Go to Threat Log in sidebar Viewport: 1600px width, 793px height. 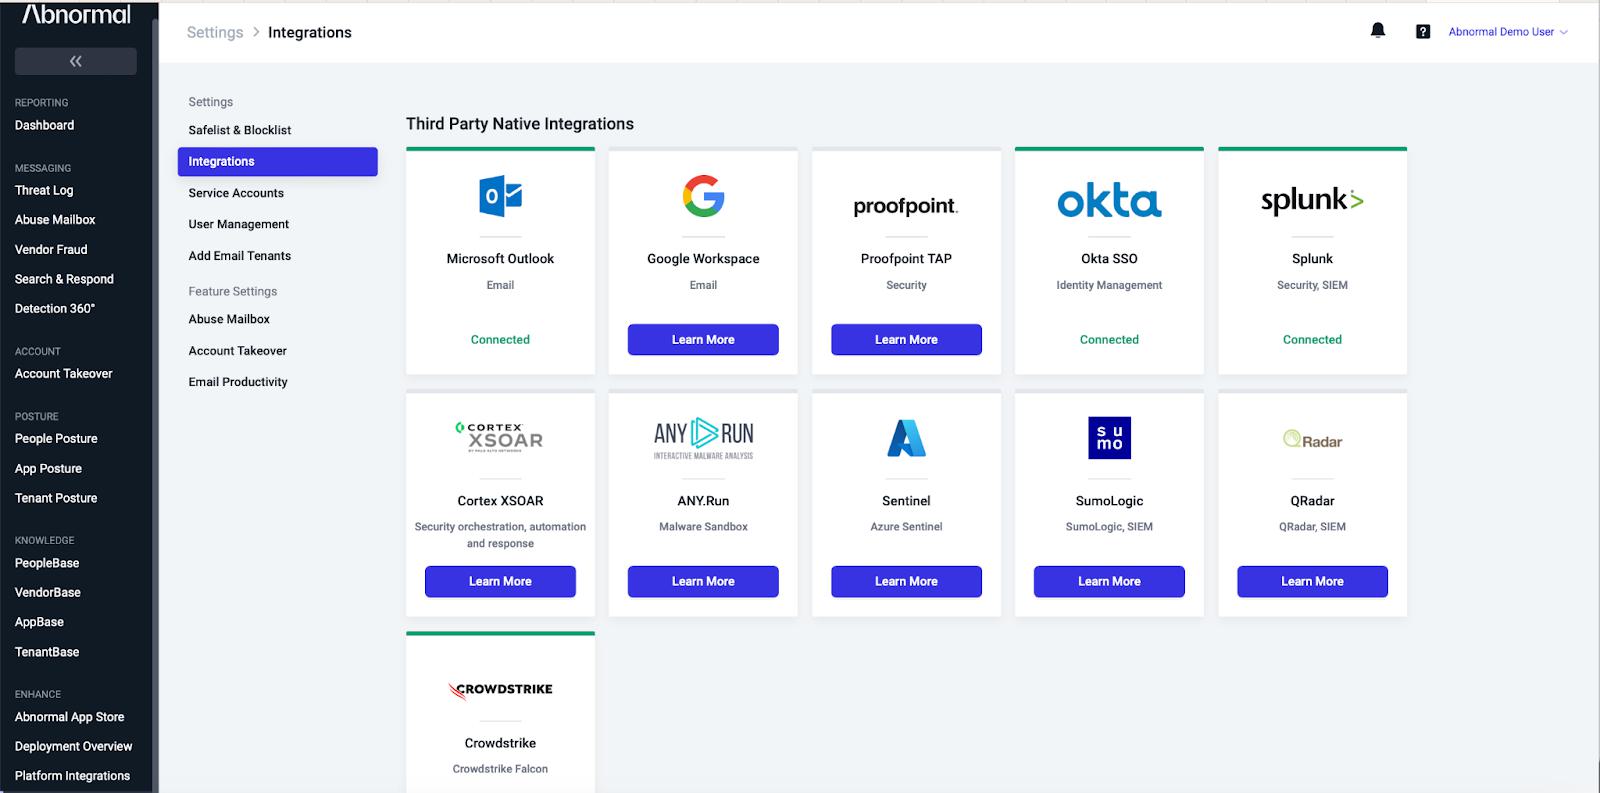(x=44, y=190)
